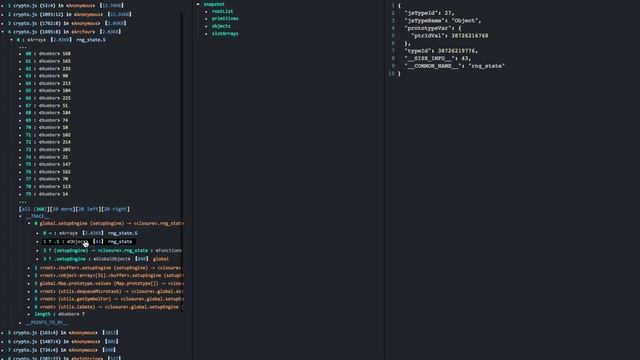Select array element at index 61

(x=48, y=61)
